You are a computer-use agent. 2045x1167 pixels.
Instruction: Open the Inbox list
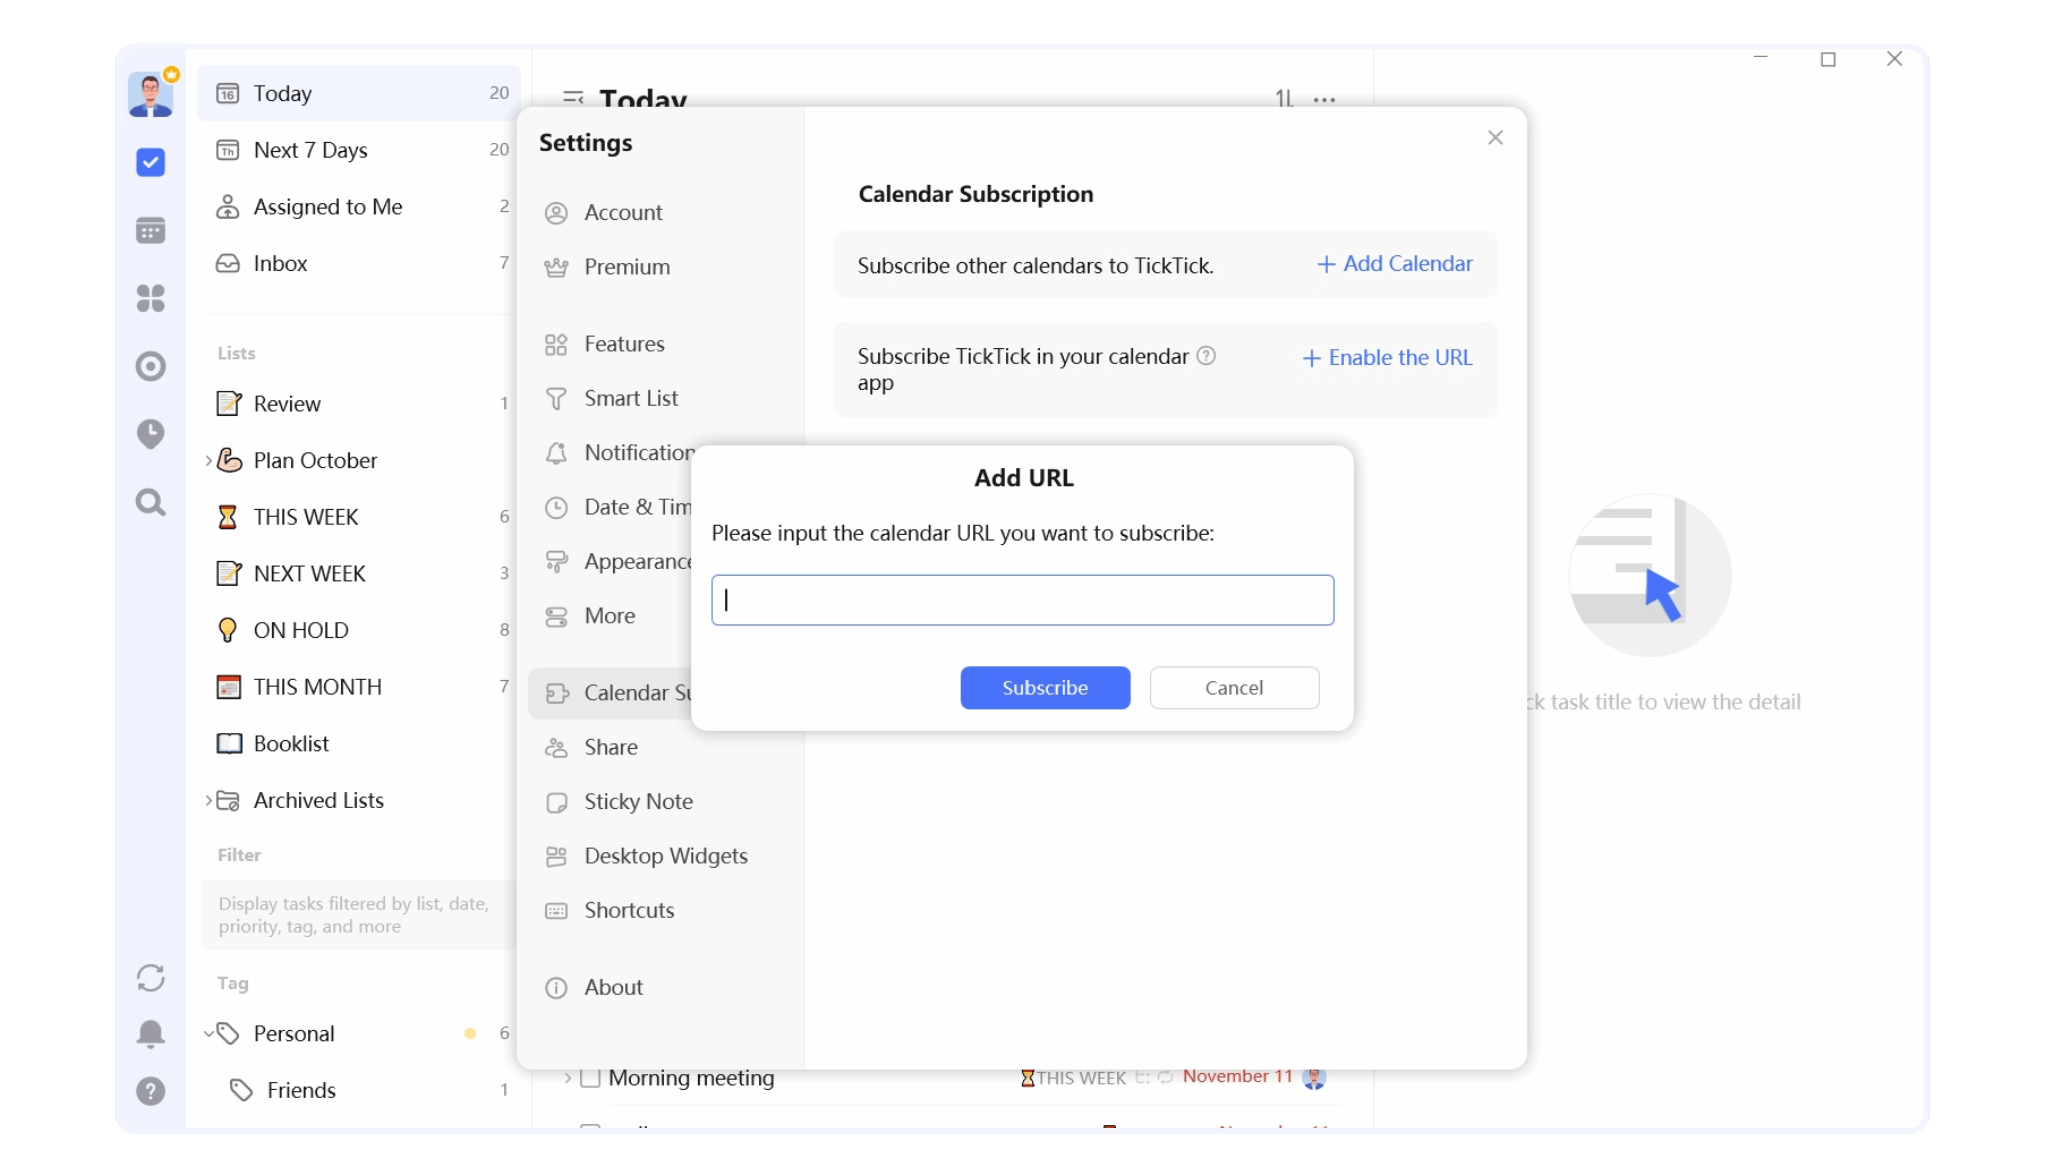359,263
